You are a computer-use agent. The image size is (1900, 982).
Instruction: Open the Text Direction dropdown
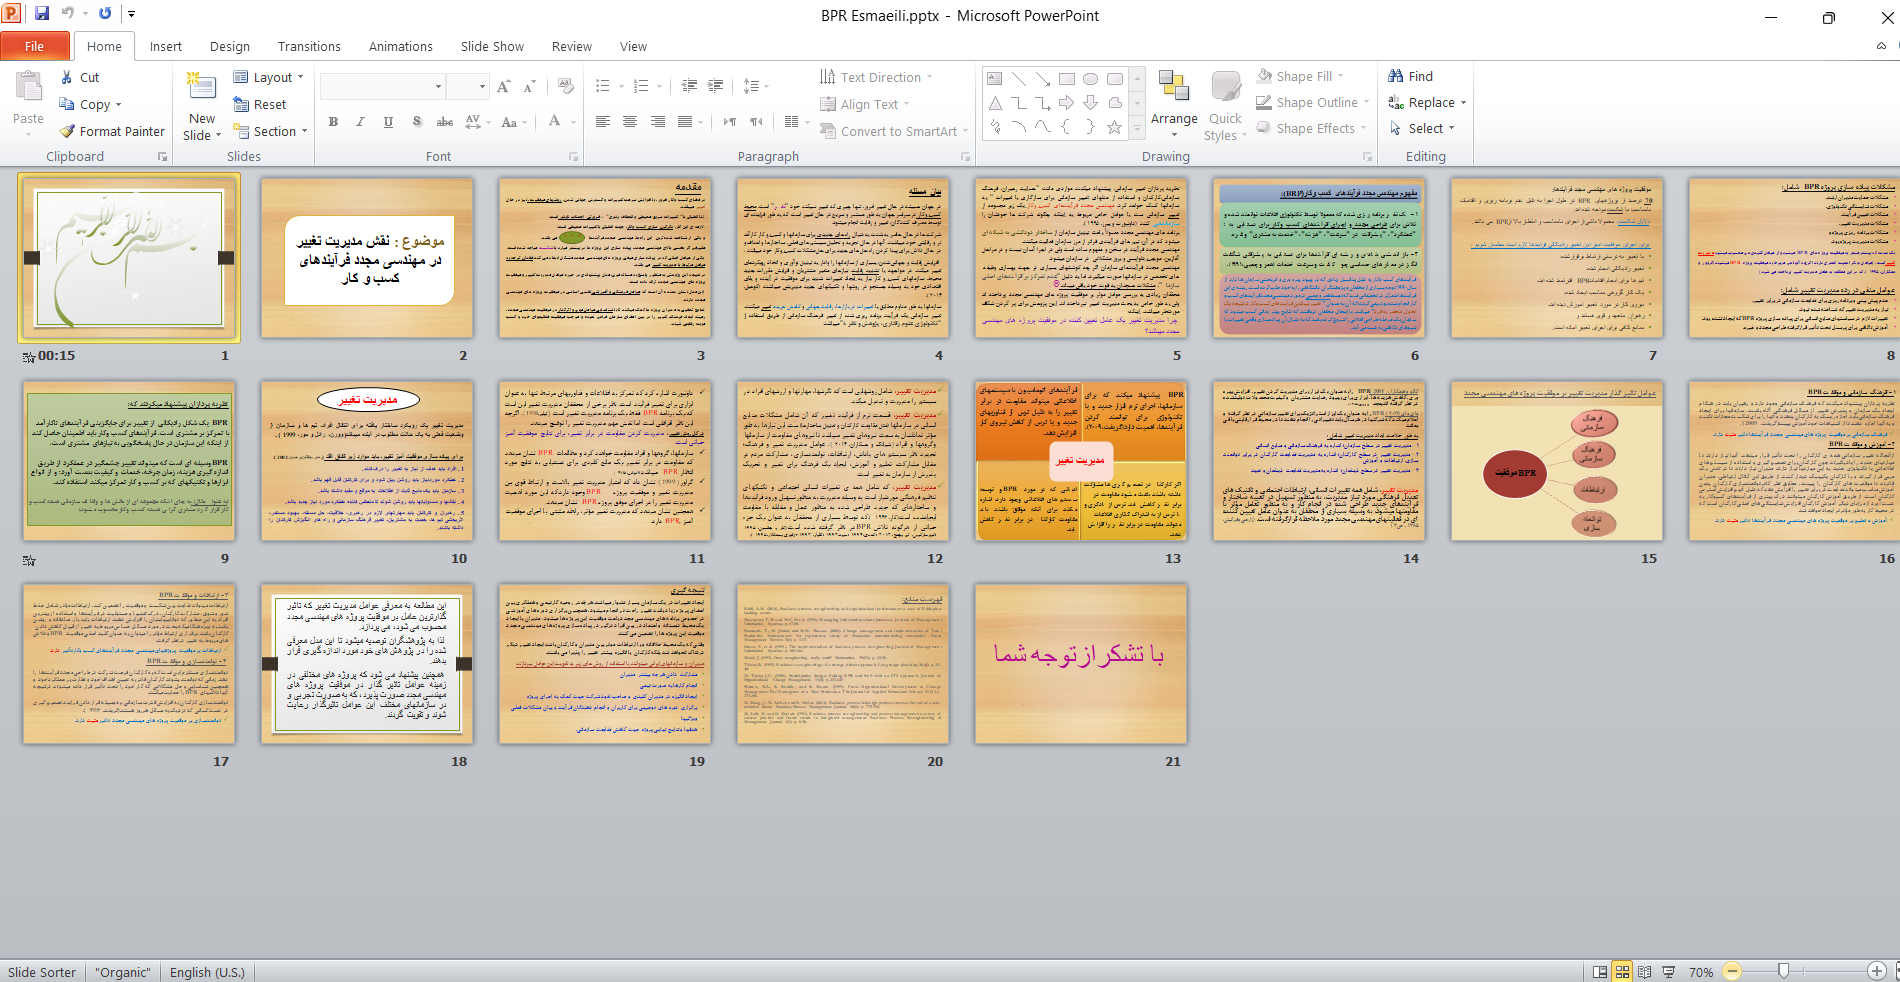876,77
